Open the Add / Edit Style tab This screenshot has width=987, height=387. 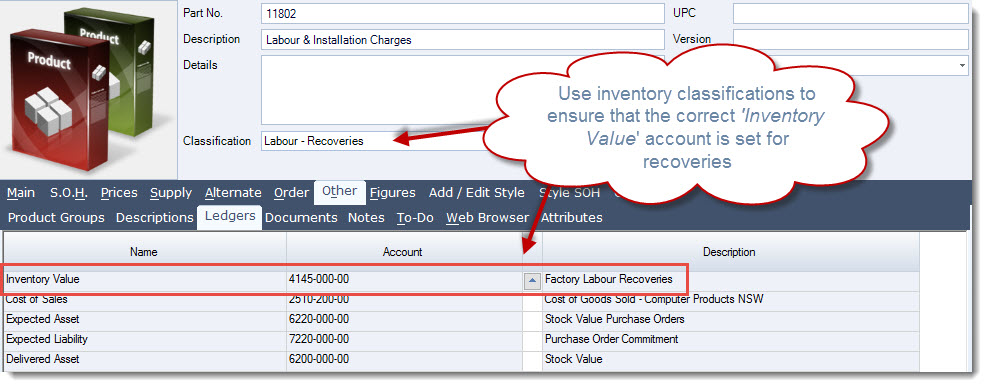[x=477, y=193]
